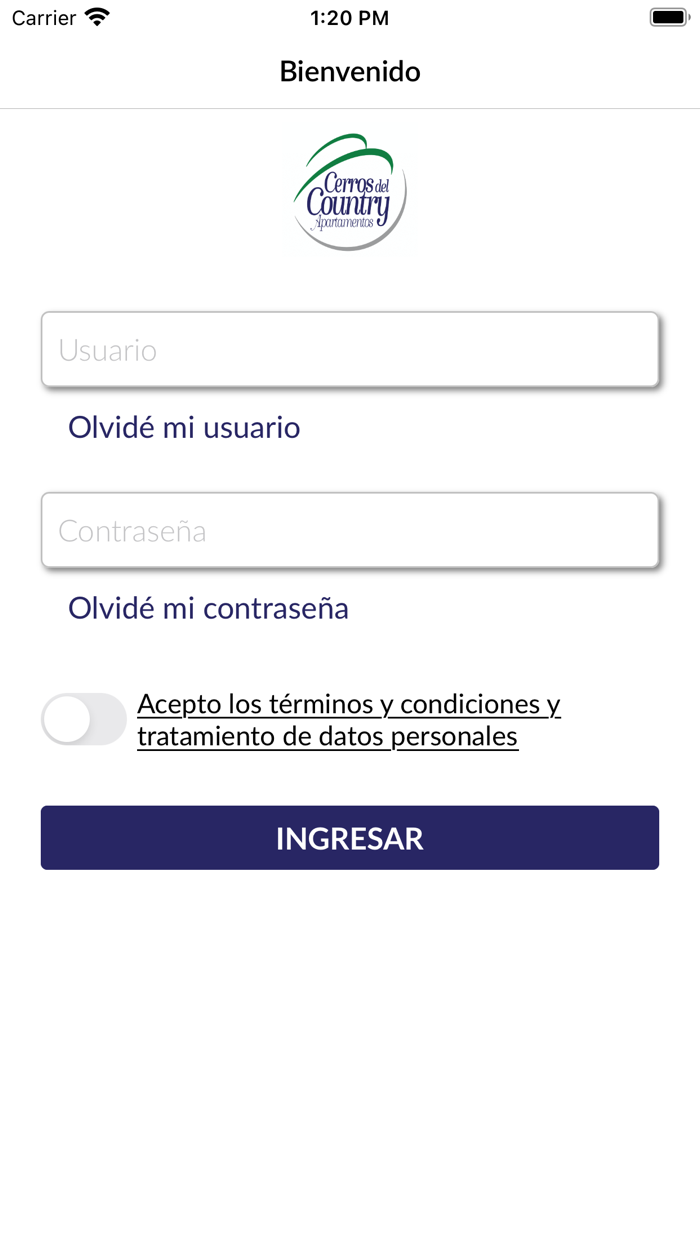Tap the green arc atop the logo
Screen dimensions: 700x1244
(x=345, y=147)
